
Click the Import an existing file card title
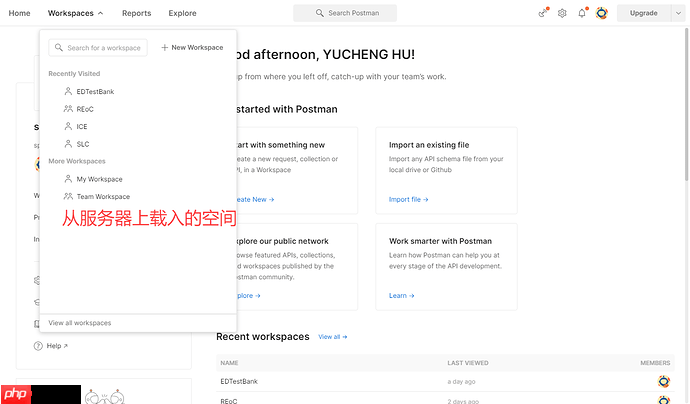tap(429, 145)
